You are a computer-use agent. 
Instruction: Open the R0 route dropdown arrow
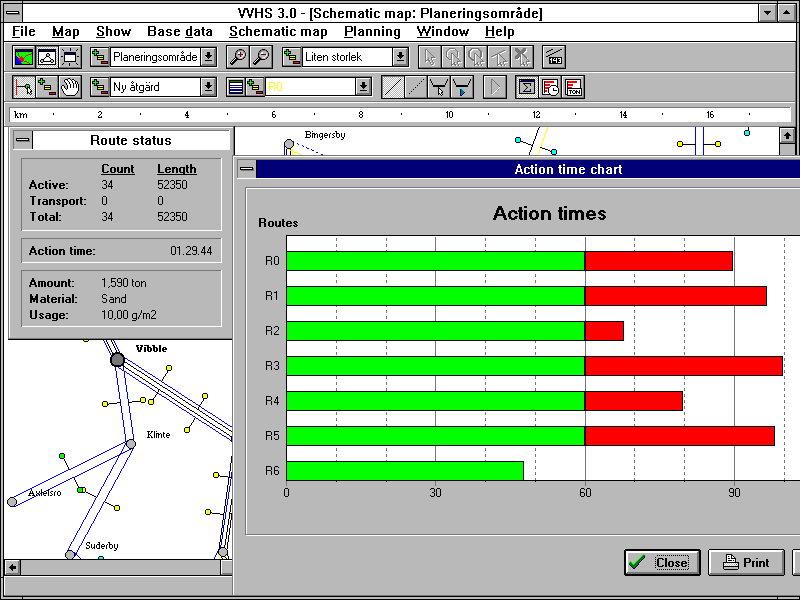(363, 87)
